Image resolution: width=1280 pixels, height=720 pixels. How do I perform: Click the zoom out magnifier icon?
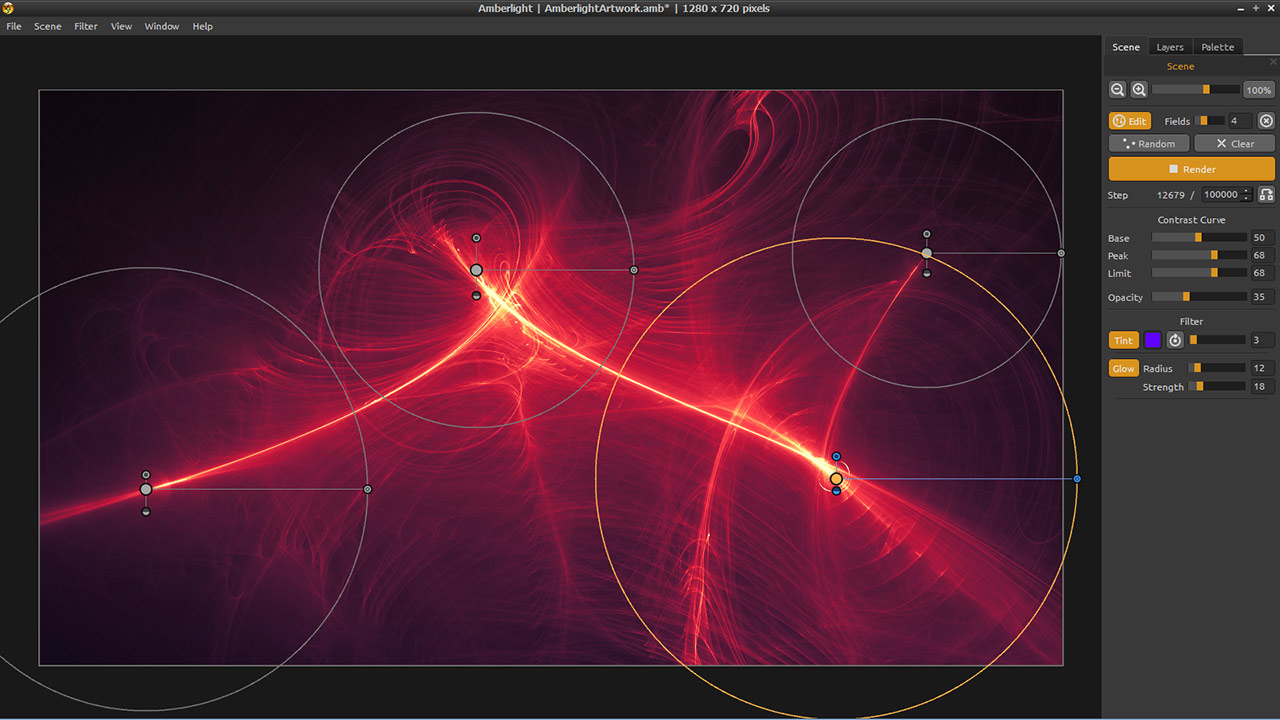click(1118, 90)
